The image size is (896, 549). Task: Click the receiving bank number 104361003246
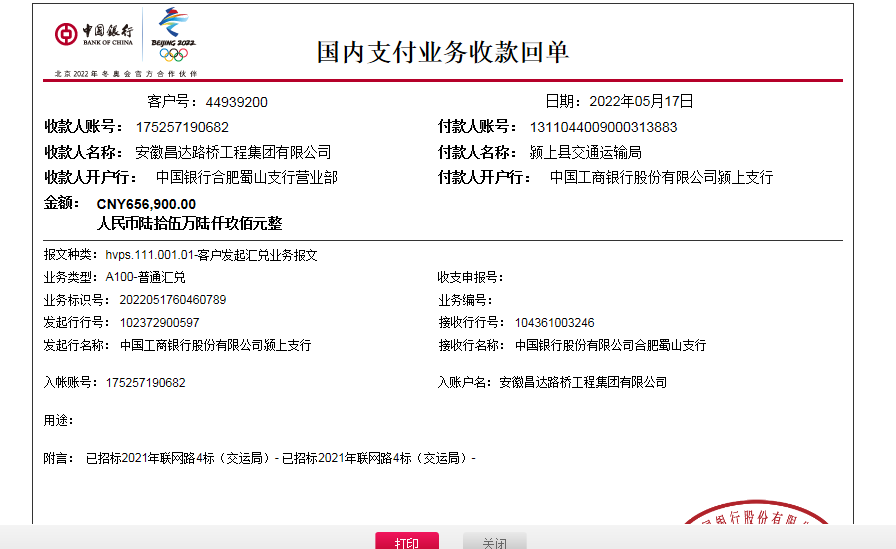[x=554, y=322]
